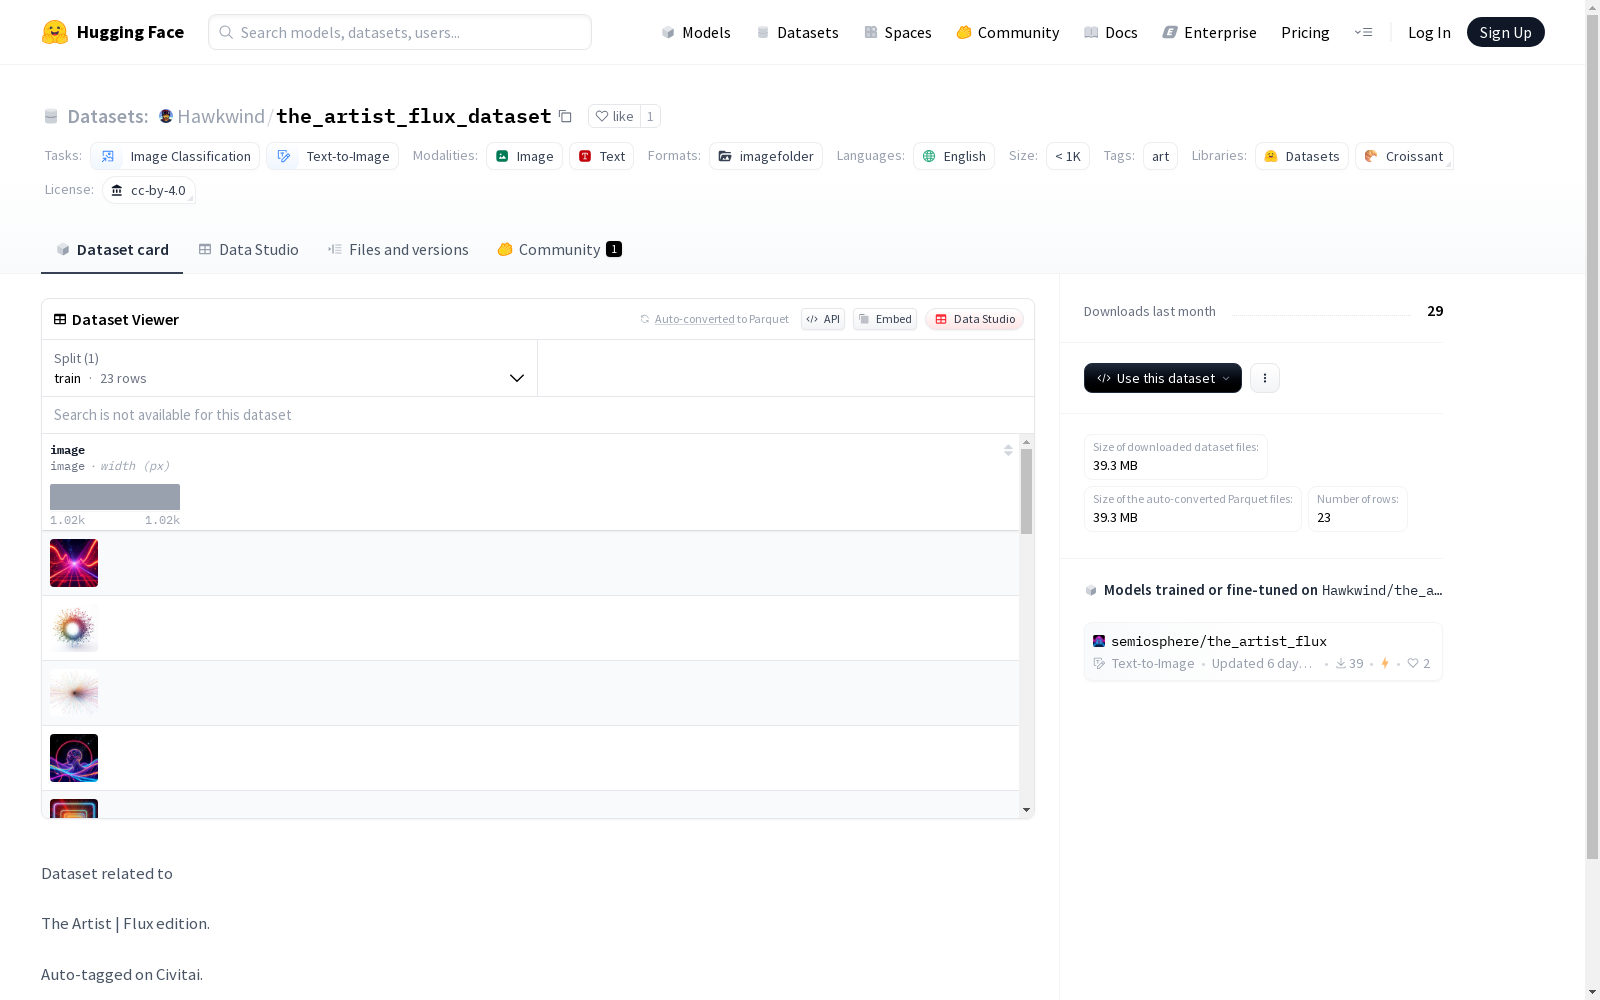Open the semiosphere/the_artist_flux model card
1600x1000 pixels.
pos(1263,651)
